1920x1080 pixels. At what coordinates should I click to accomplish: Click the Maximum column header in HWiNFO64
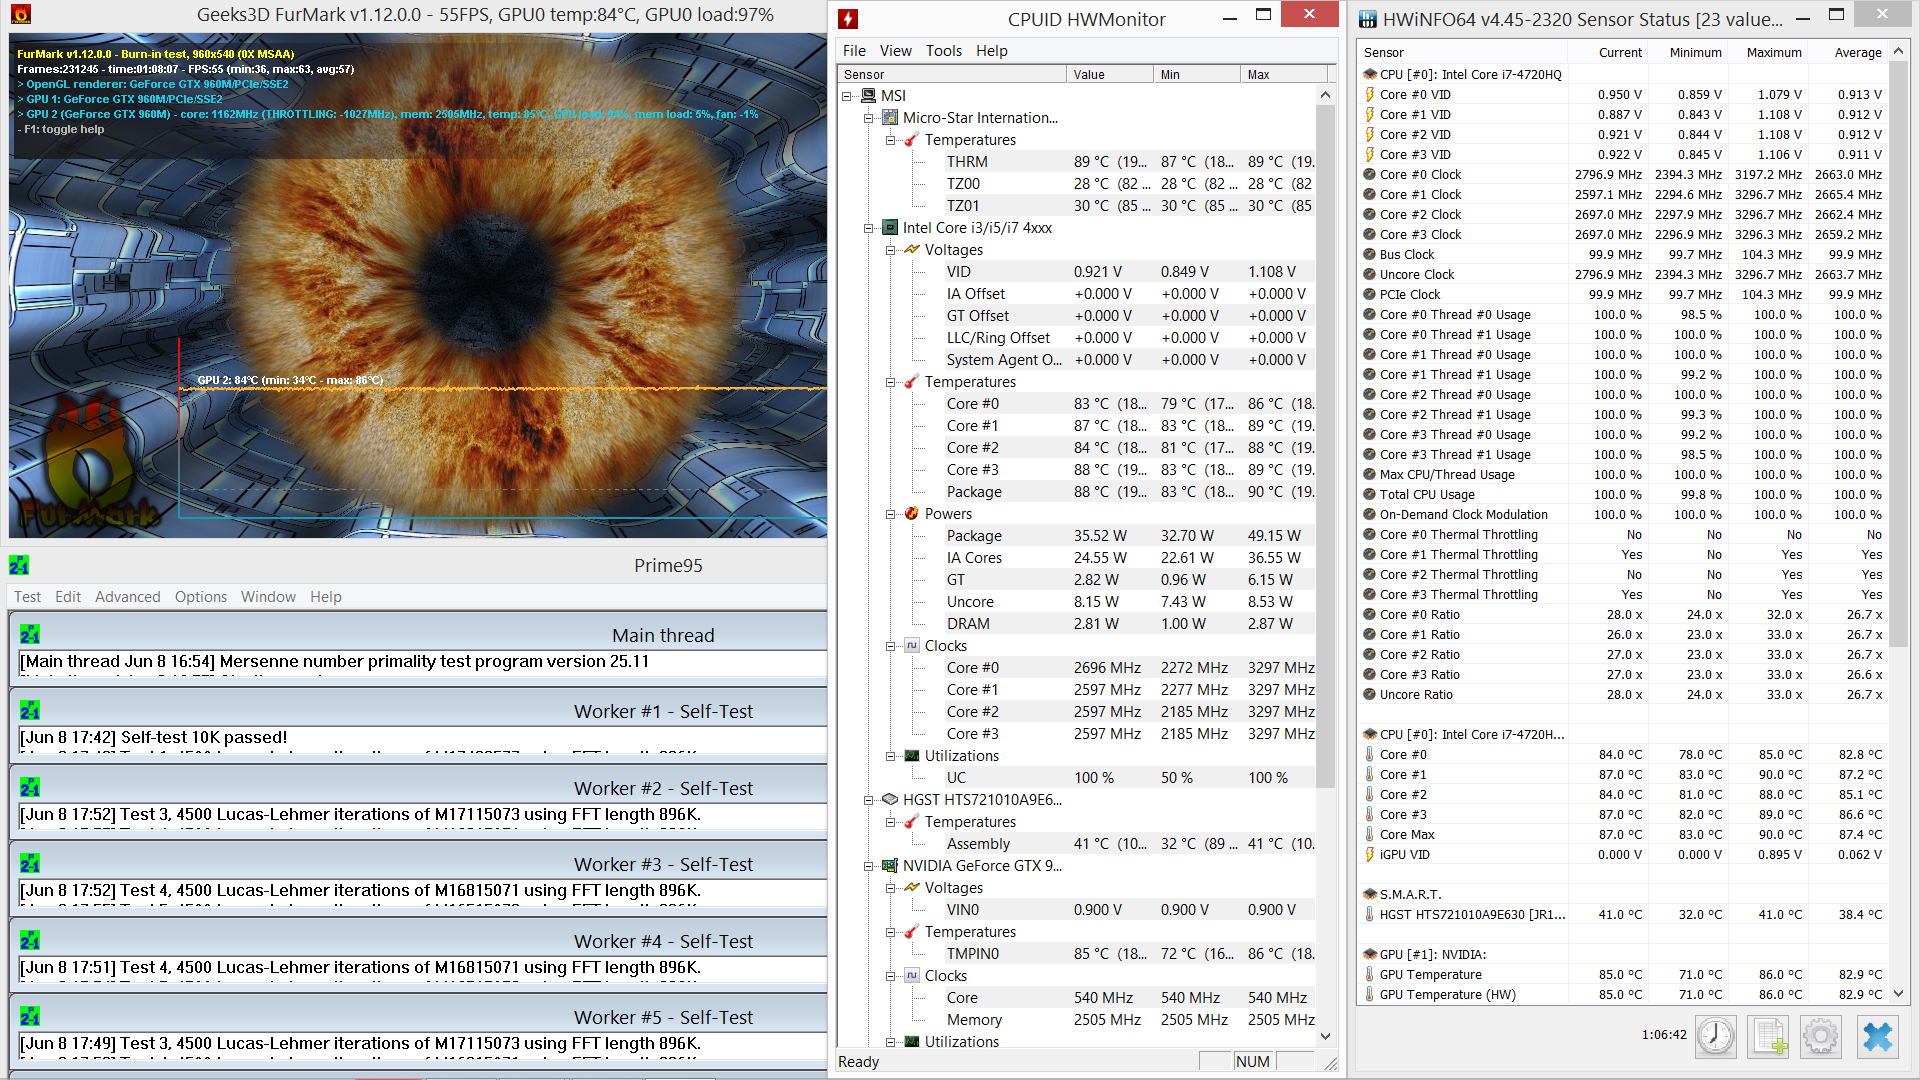tap(1773, 52)
